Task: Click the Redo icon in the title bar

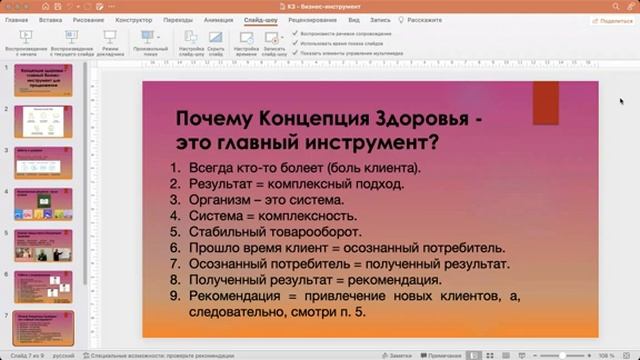Action: [87, 7]
